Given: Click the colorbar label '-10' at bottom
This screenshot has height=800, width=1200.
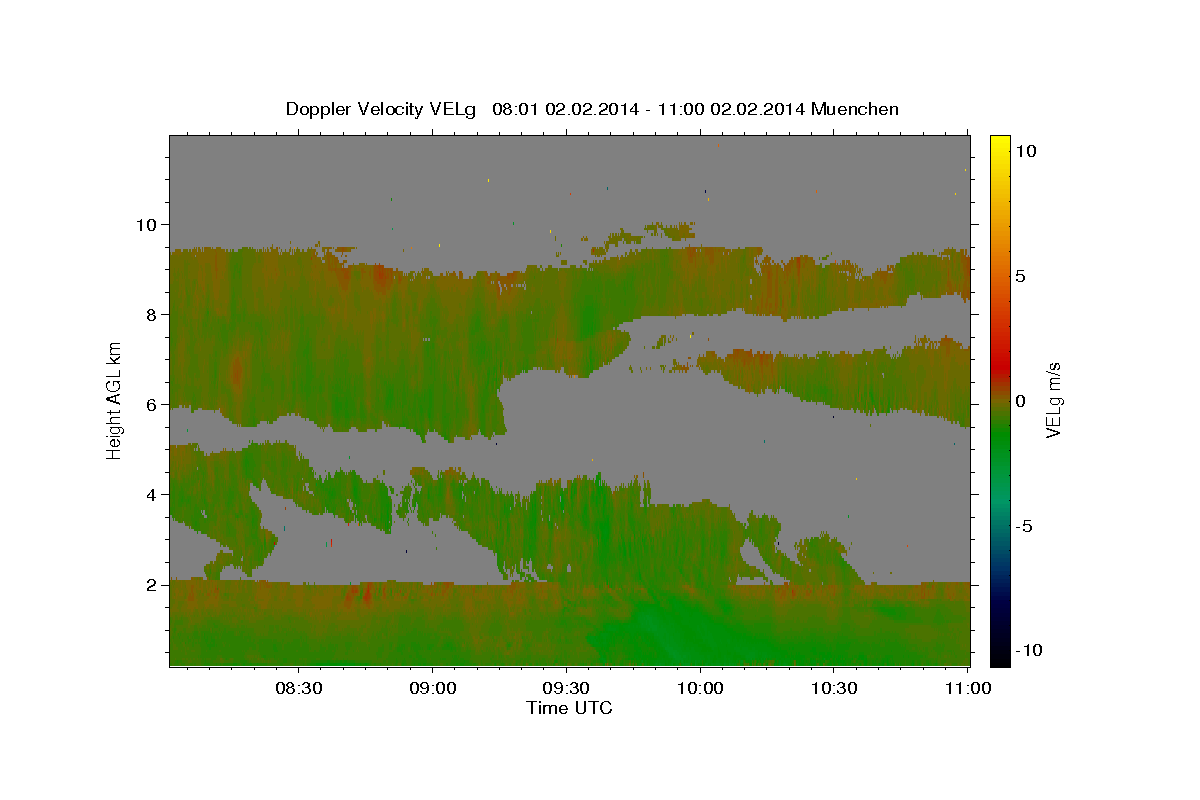Looking at the screenshot, I should (x=1029, y=651).
